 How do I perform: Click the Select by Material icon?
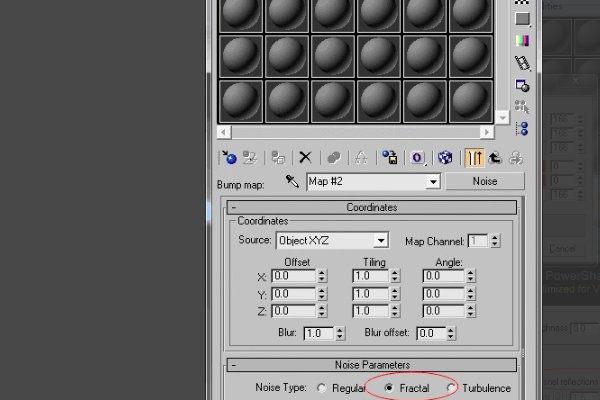(x=522, y=107)
